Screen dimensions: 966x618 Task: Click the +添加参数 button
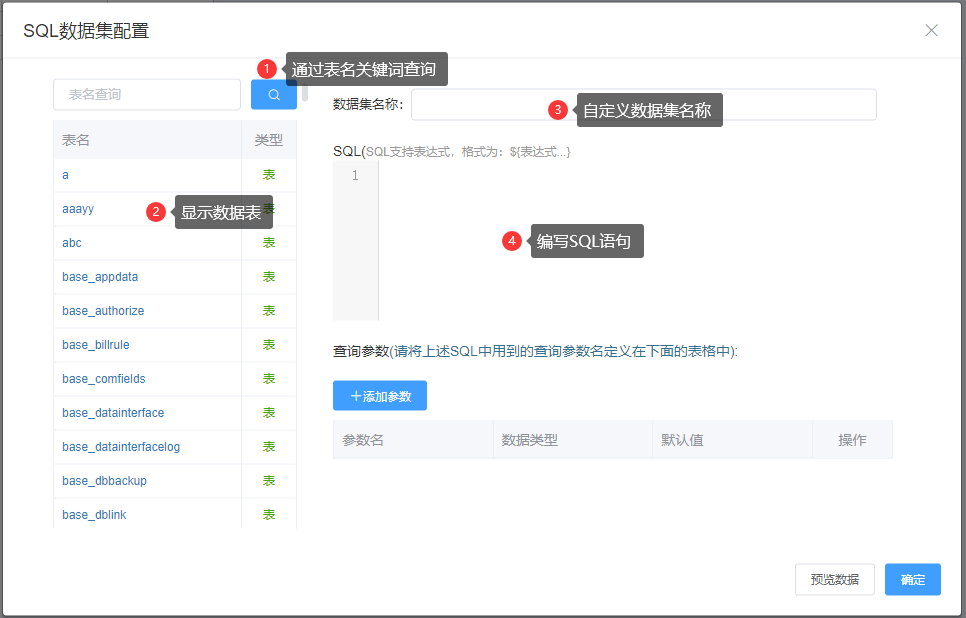click(x=380, y=396)
